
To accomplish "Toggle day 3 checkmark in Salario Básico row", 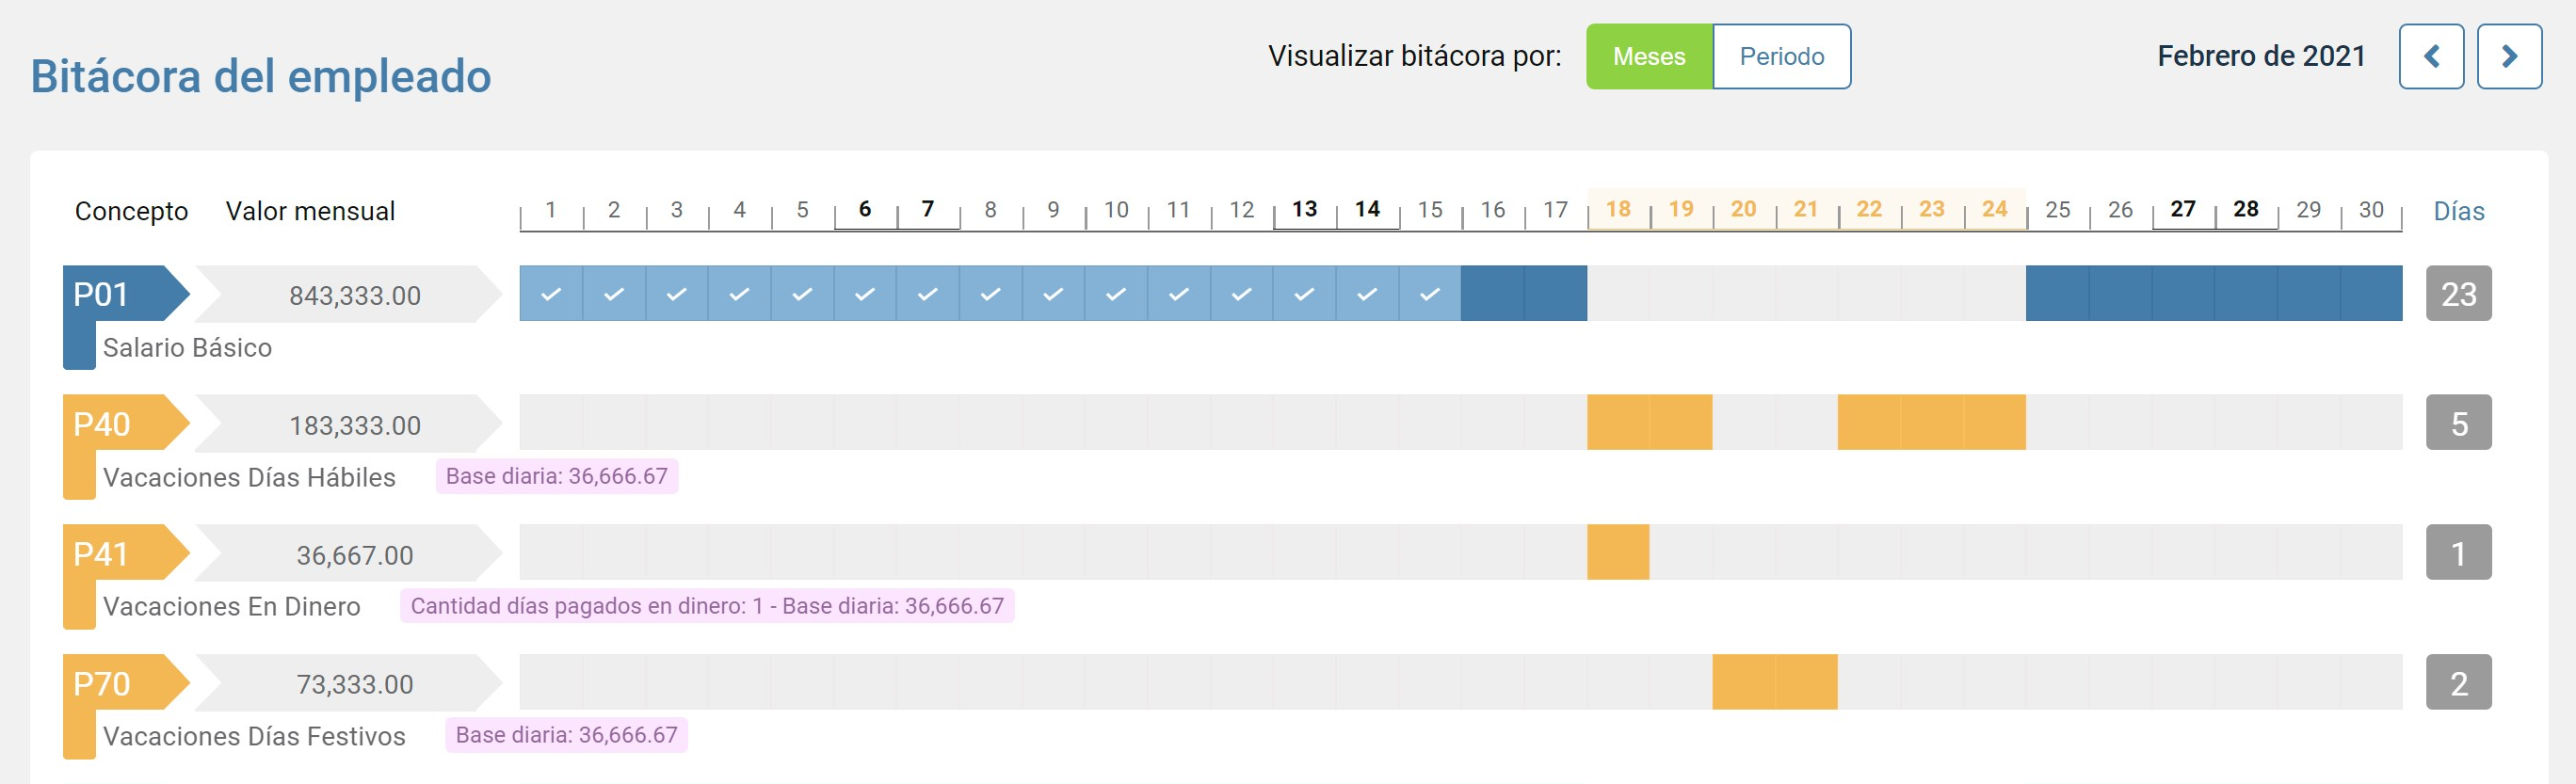I will pos(677,294).
